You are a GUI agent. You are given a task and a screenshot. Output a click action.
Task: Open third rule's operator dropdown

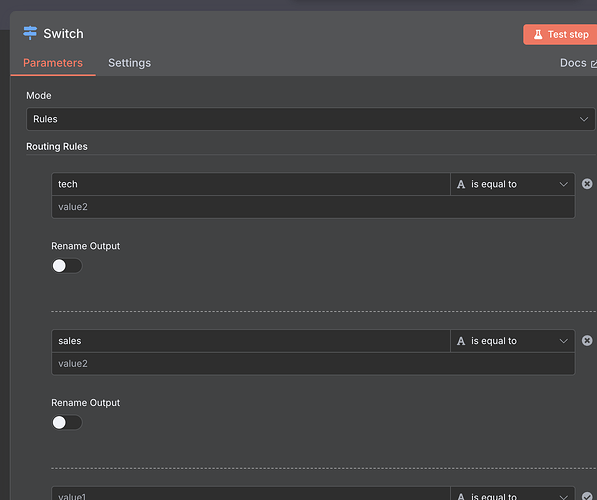pyautogui.click(x=512, y=494)
